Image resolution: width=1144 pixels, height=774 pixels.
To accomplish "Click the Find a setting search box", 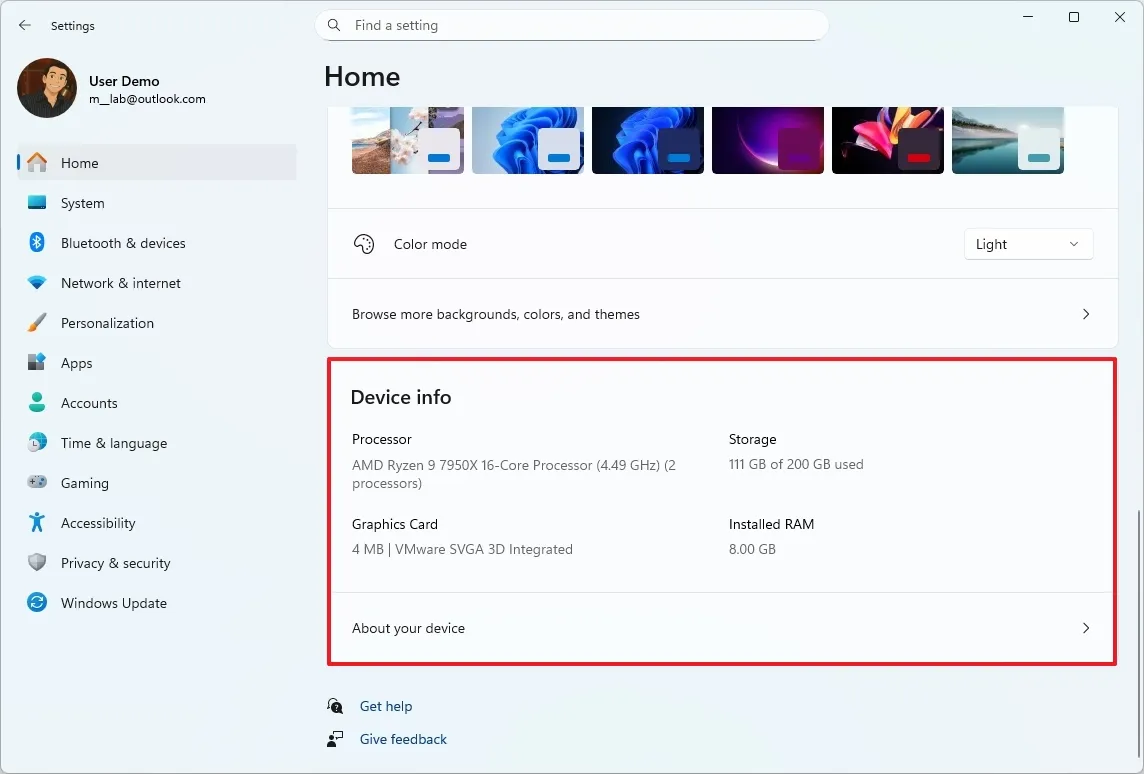I will point(571,25).
